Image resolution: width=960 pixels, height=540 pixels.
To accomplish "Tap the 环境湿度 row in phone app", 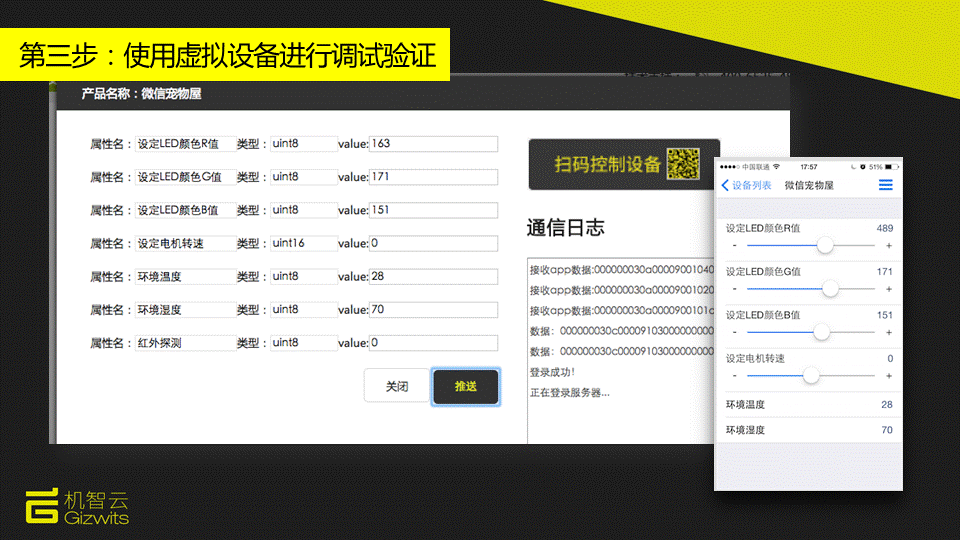I will tap(808, 430).
